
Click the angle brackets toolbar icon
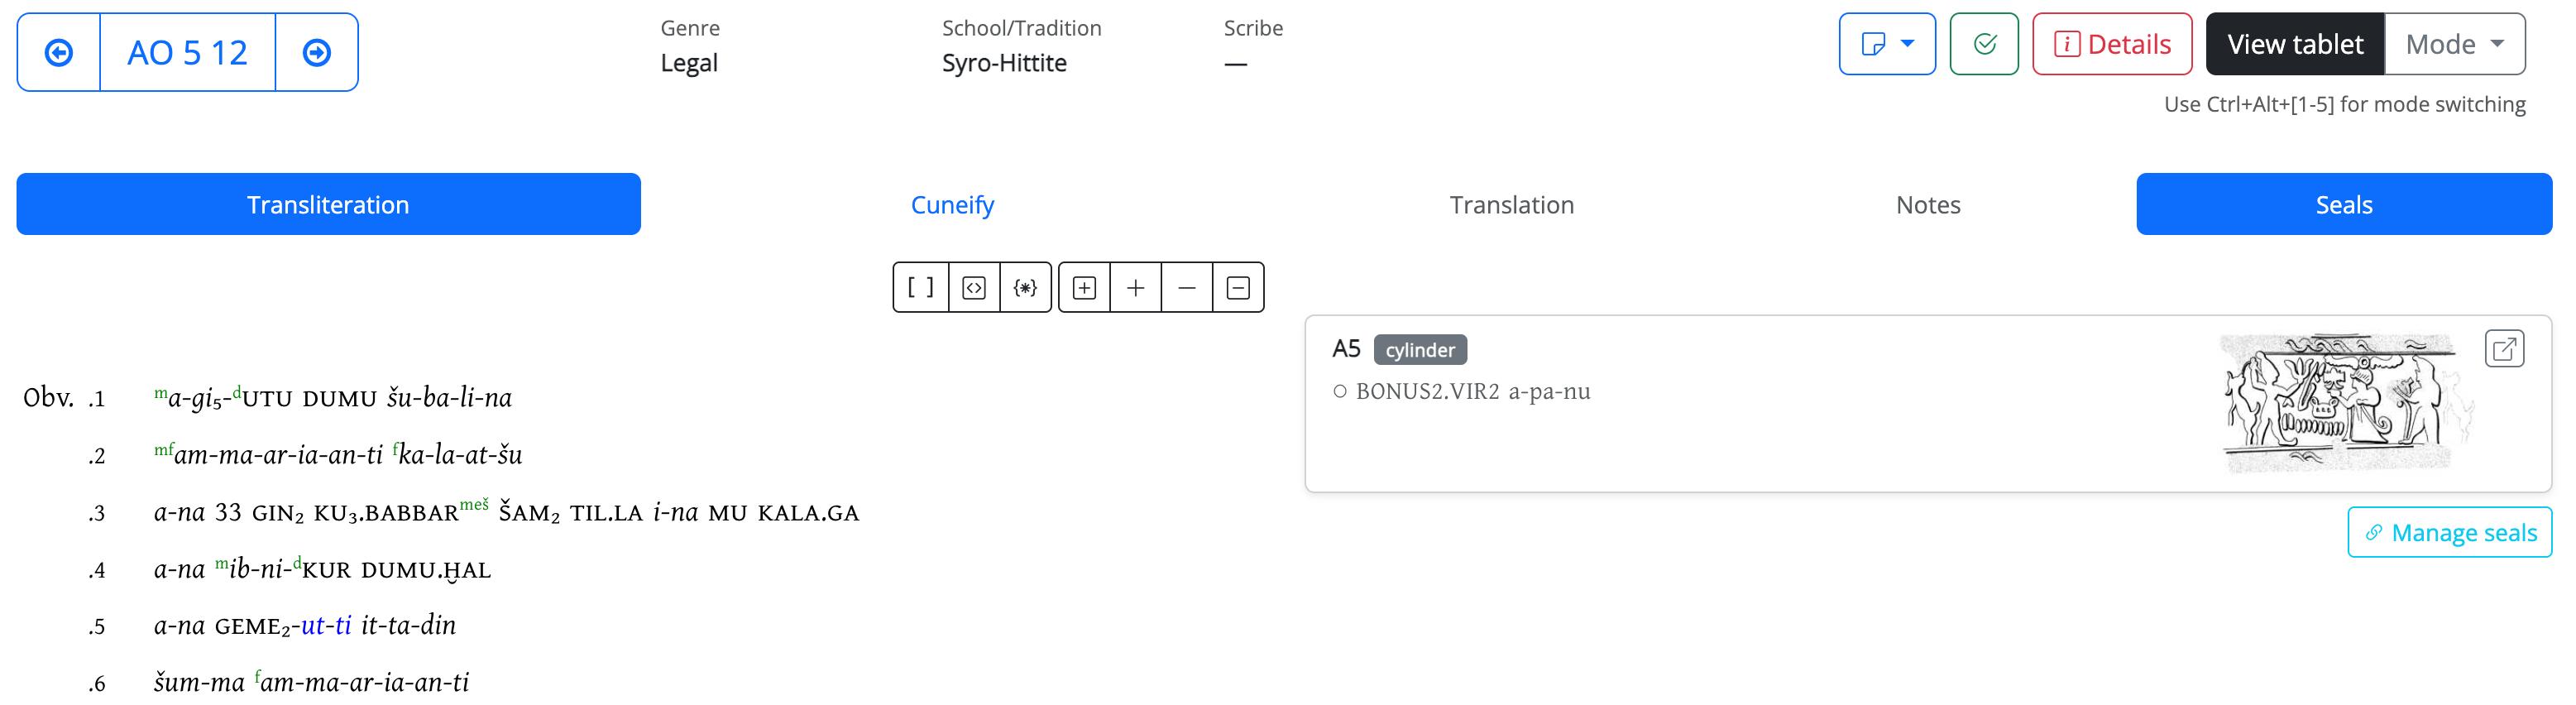[974, 288]
